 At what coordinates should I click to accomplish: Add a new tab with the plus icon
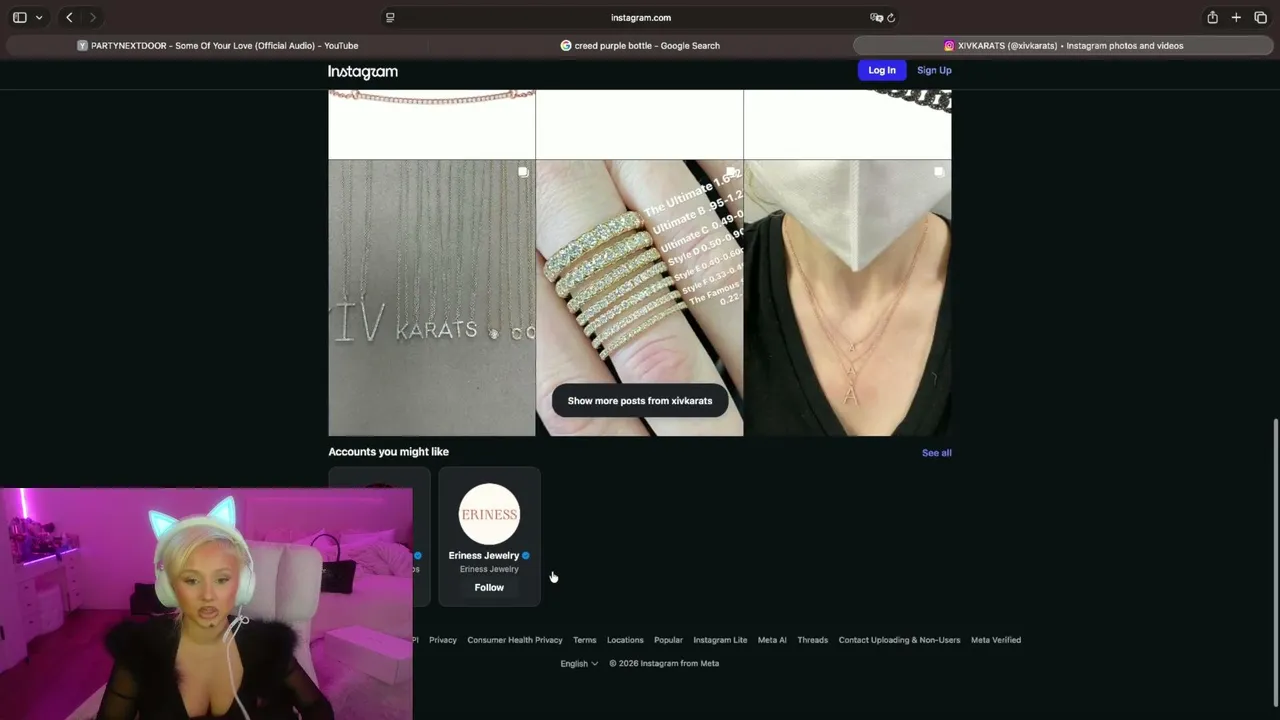pyautogui.click(x=1236, y=17)
